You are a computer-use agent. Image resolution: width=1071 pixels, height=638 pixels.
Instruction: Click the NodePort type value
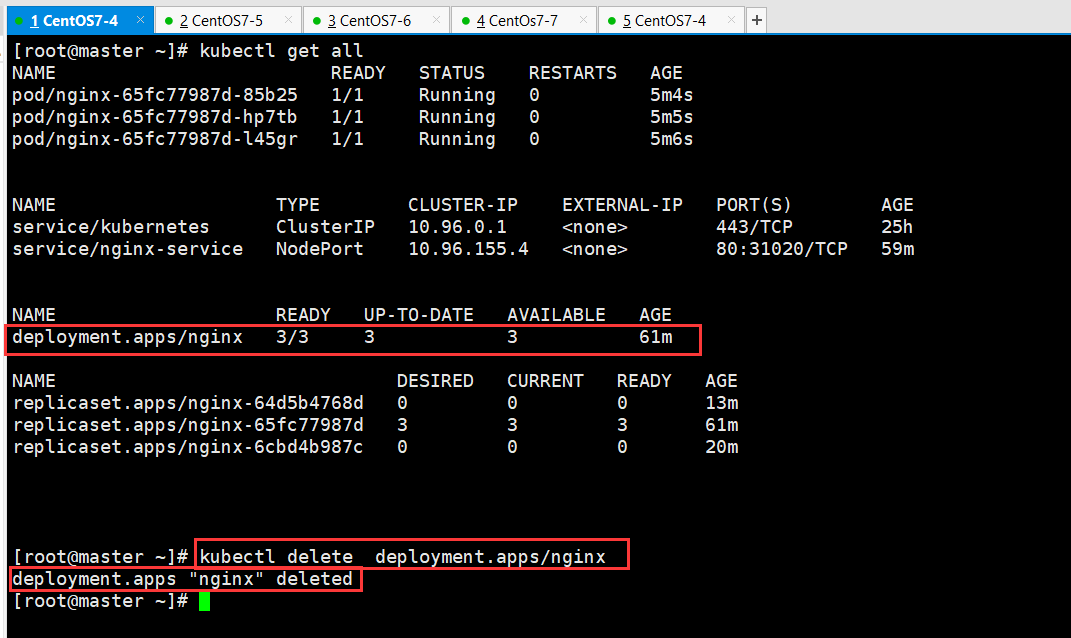tap(320, 249)
